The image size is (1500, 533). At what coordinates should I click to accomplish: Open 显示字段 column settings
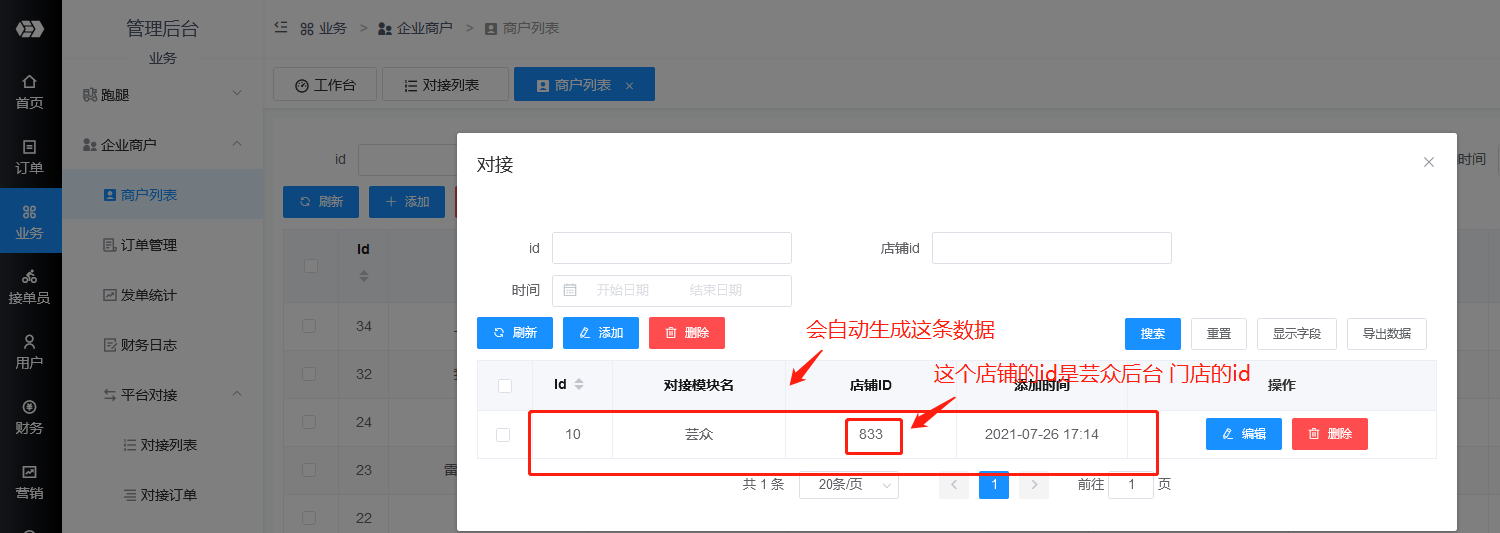(x=1297, y=333)
